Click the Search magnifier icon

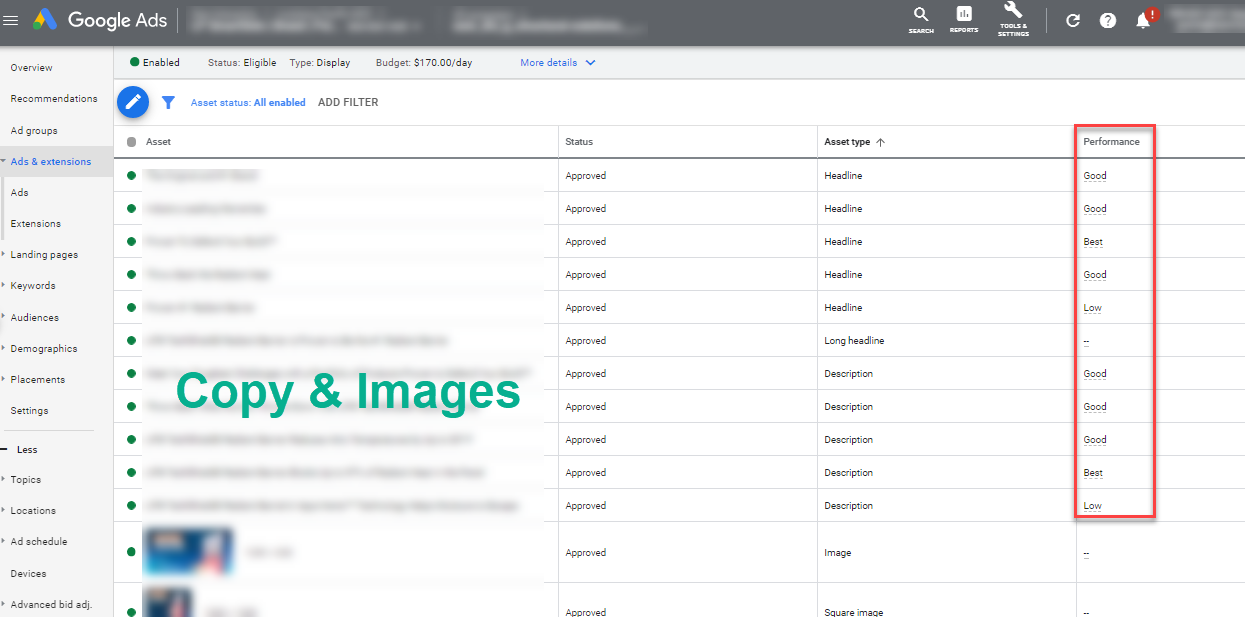pos(921,17)
